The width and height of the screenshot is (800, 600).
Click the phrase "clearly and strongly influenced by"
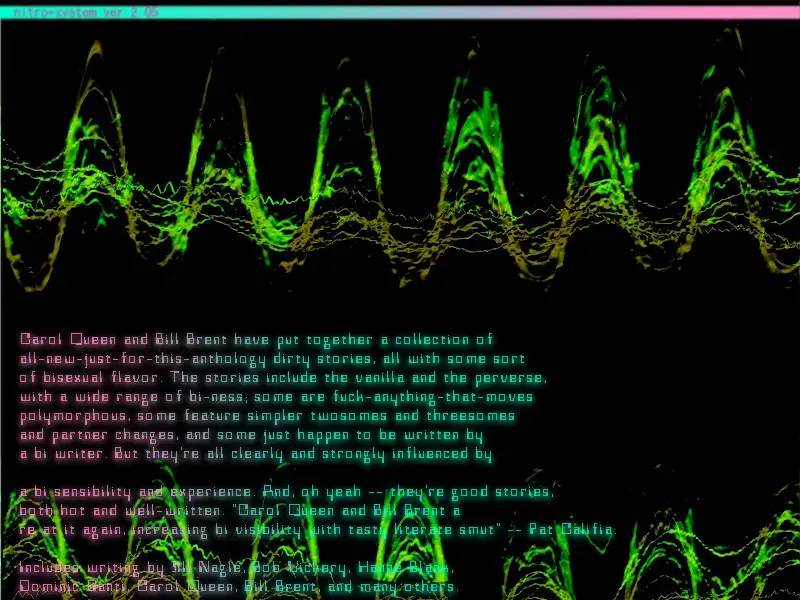click(x=365, y=454)
